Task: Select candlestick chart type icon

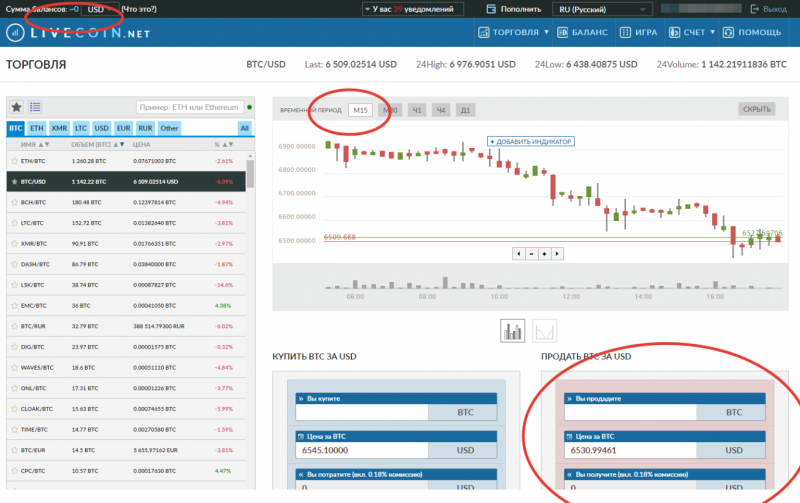Action: click(x=512, y=331)
